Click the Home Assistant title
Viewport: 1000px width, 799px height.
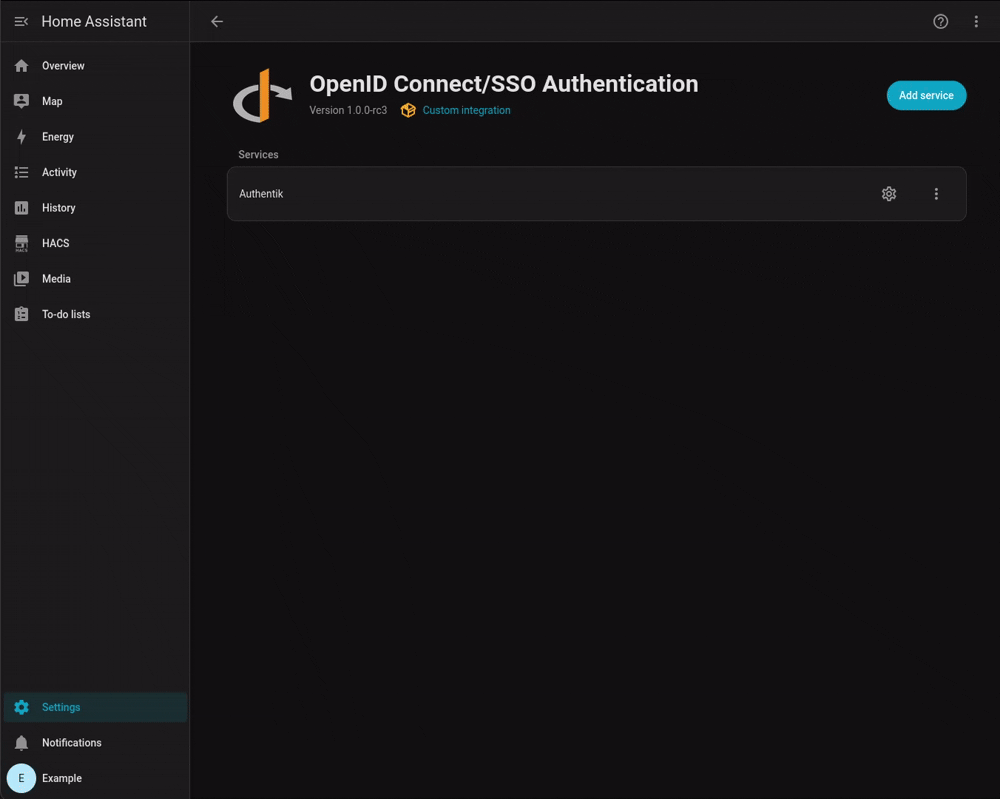coord(94,22)
